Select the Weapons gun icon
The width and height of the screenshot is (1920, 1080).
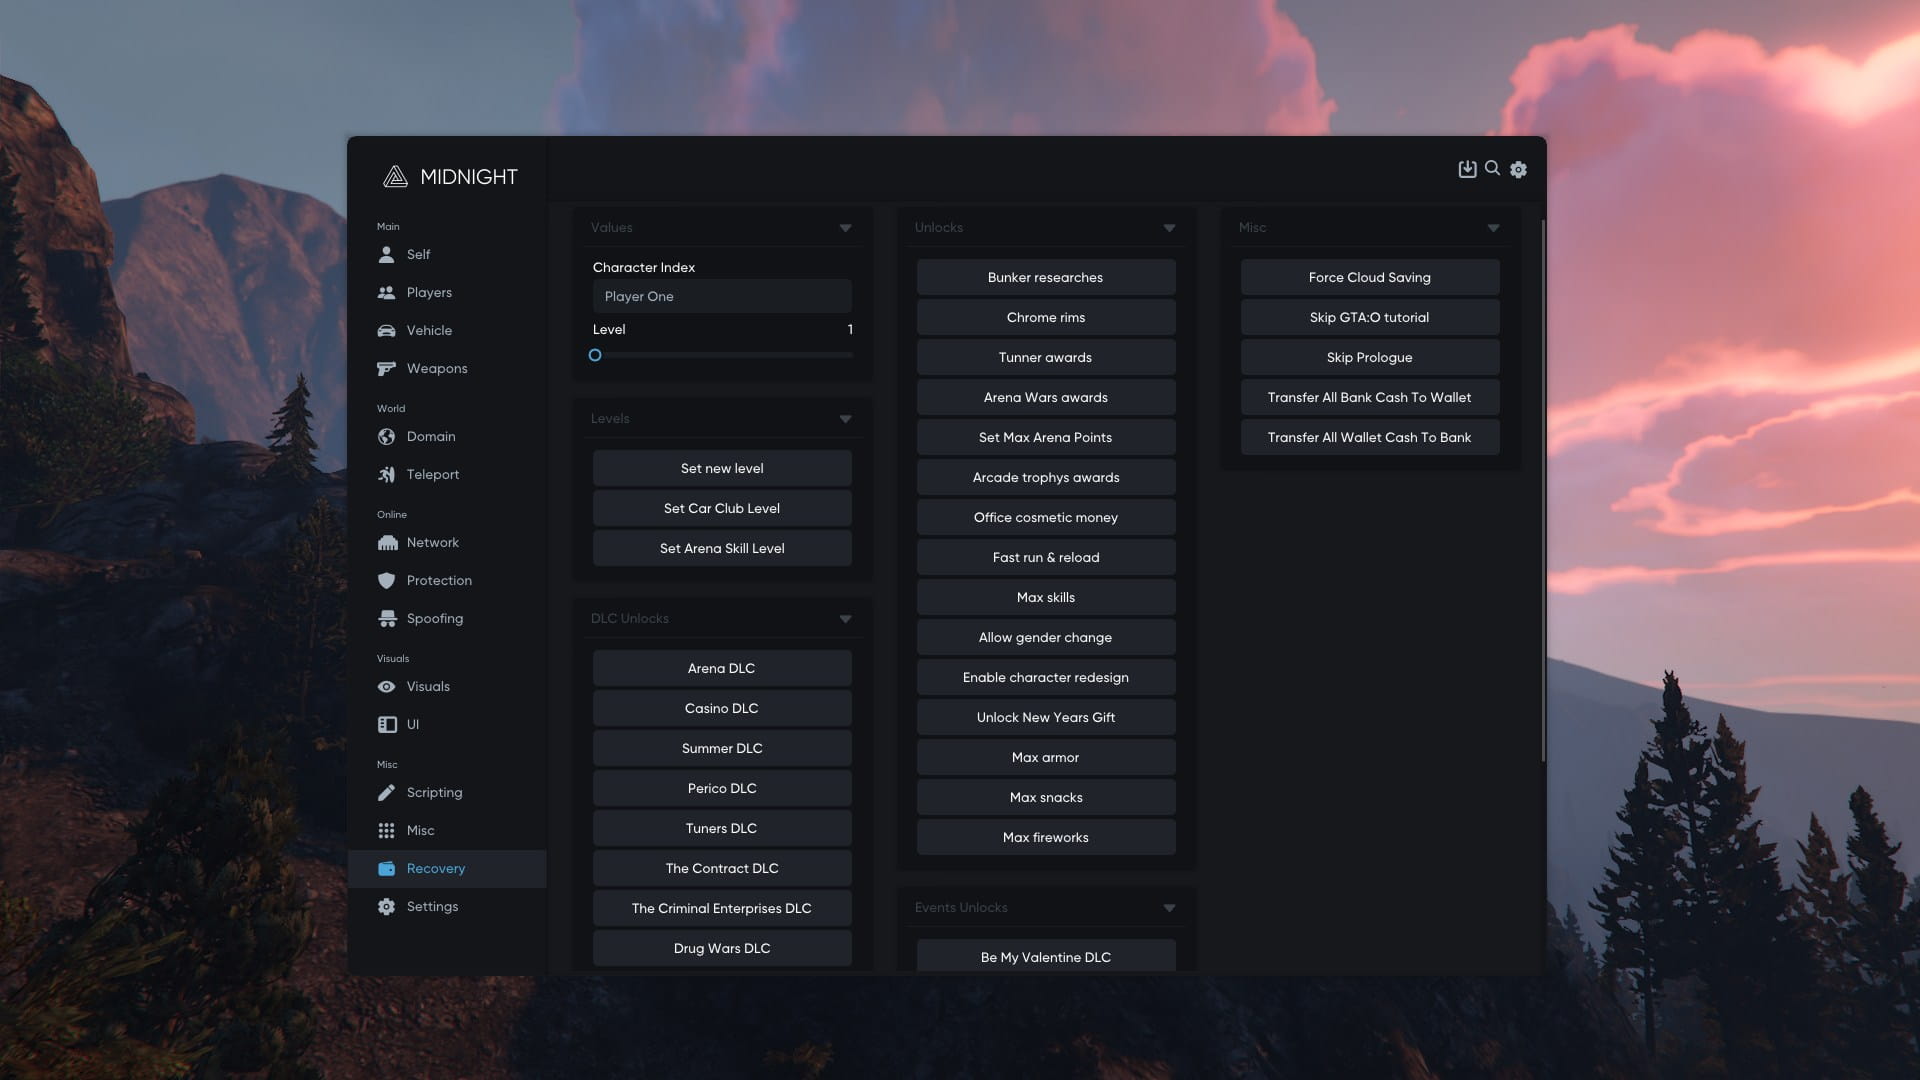tap(386, 369)
